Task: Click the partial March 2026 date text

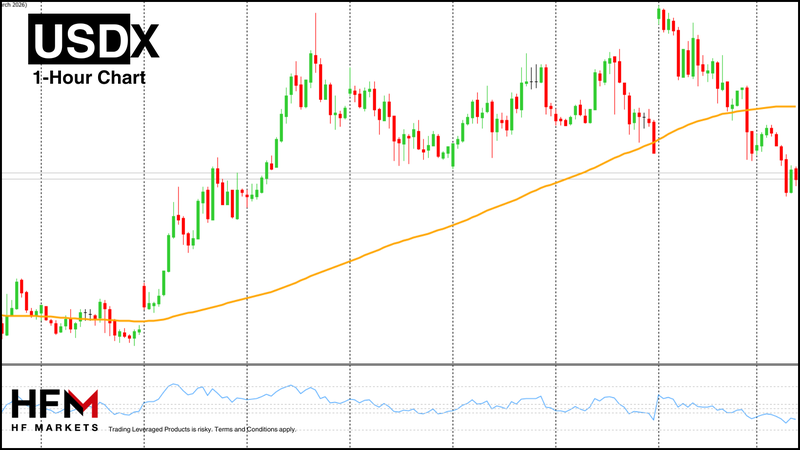Action: coord(13,5)
